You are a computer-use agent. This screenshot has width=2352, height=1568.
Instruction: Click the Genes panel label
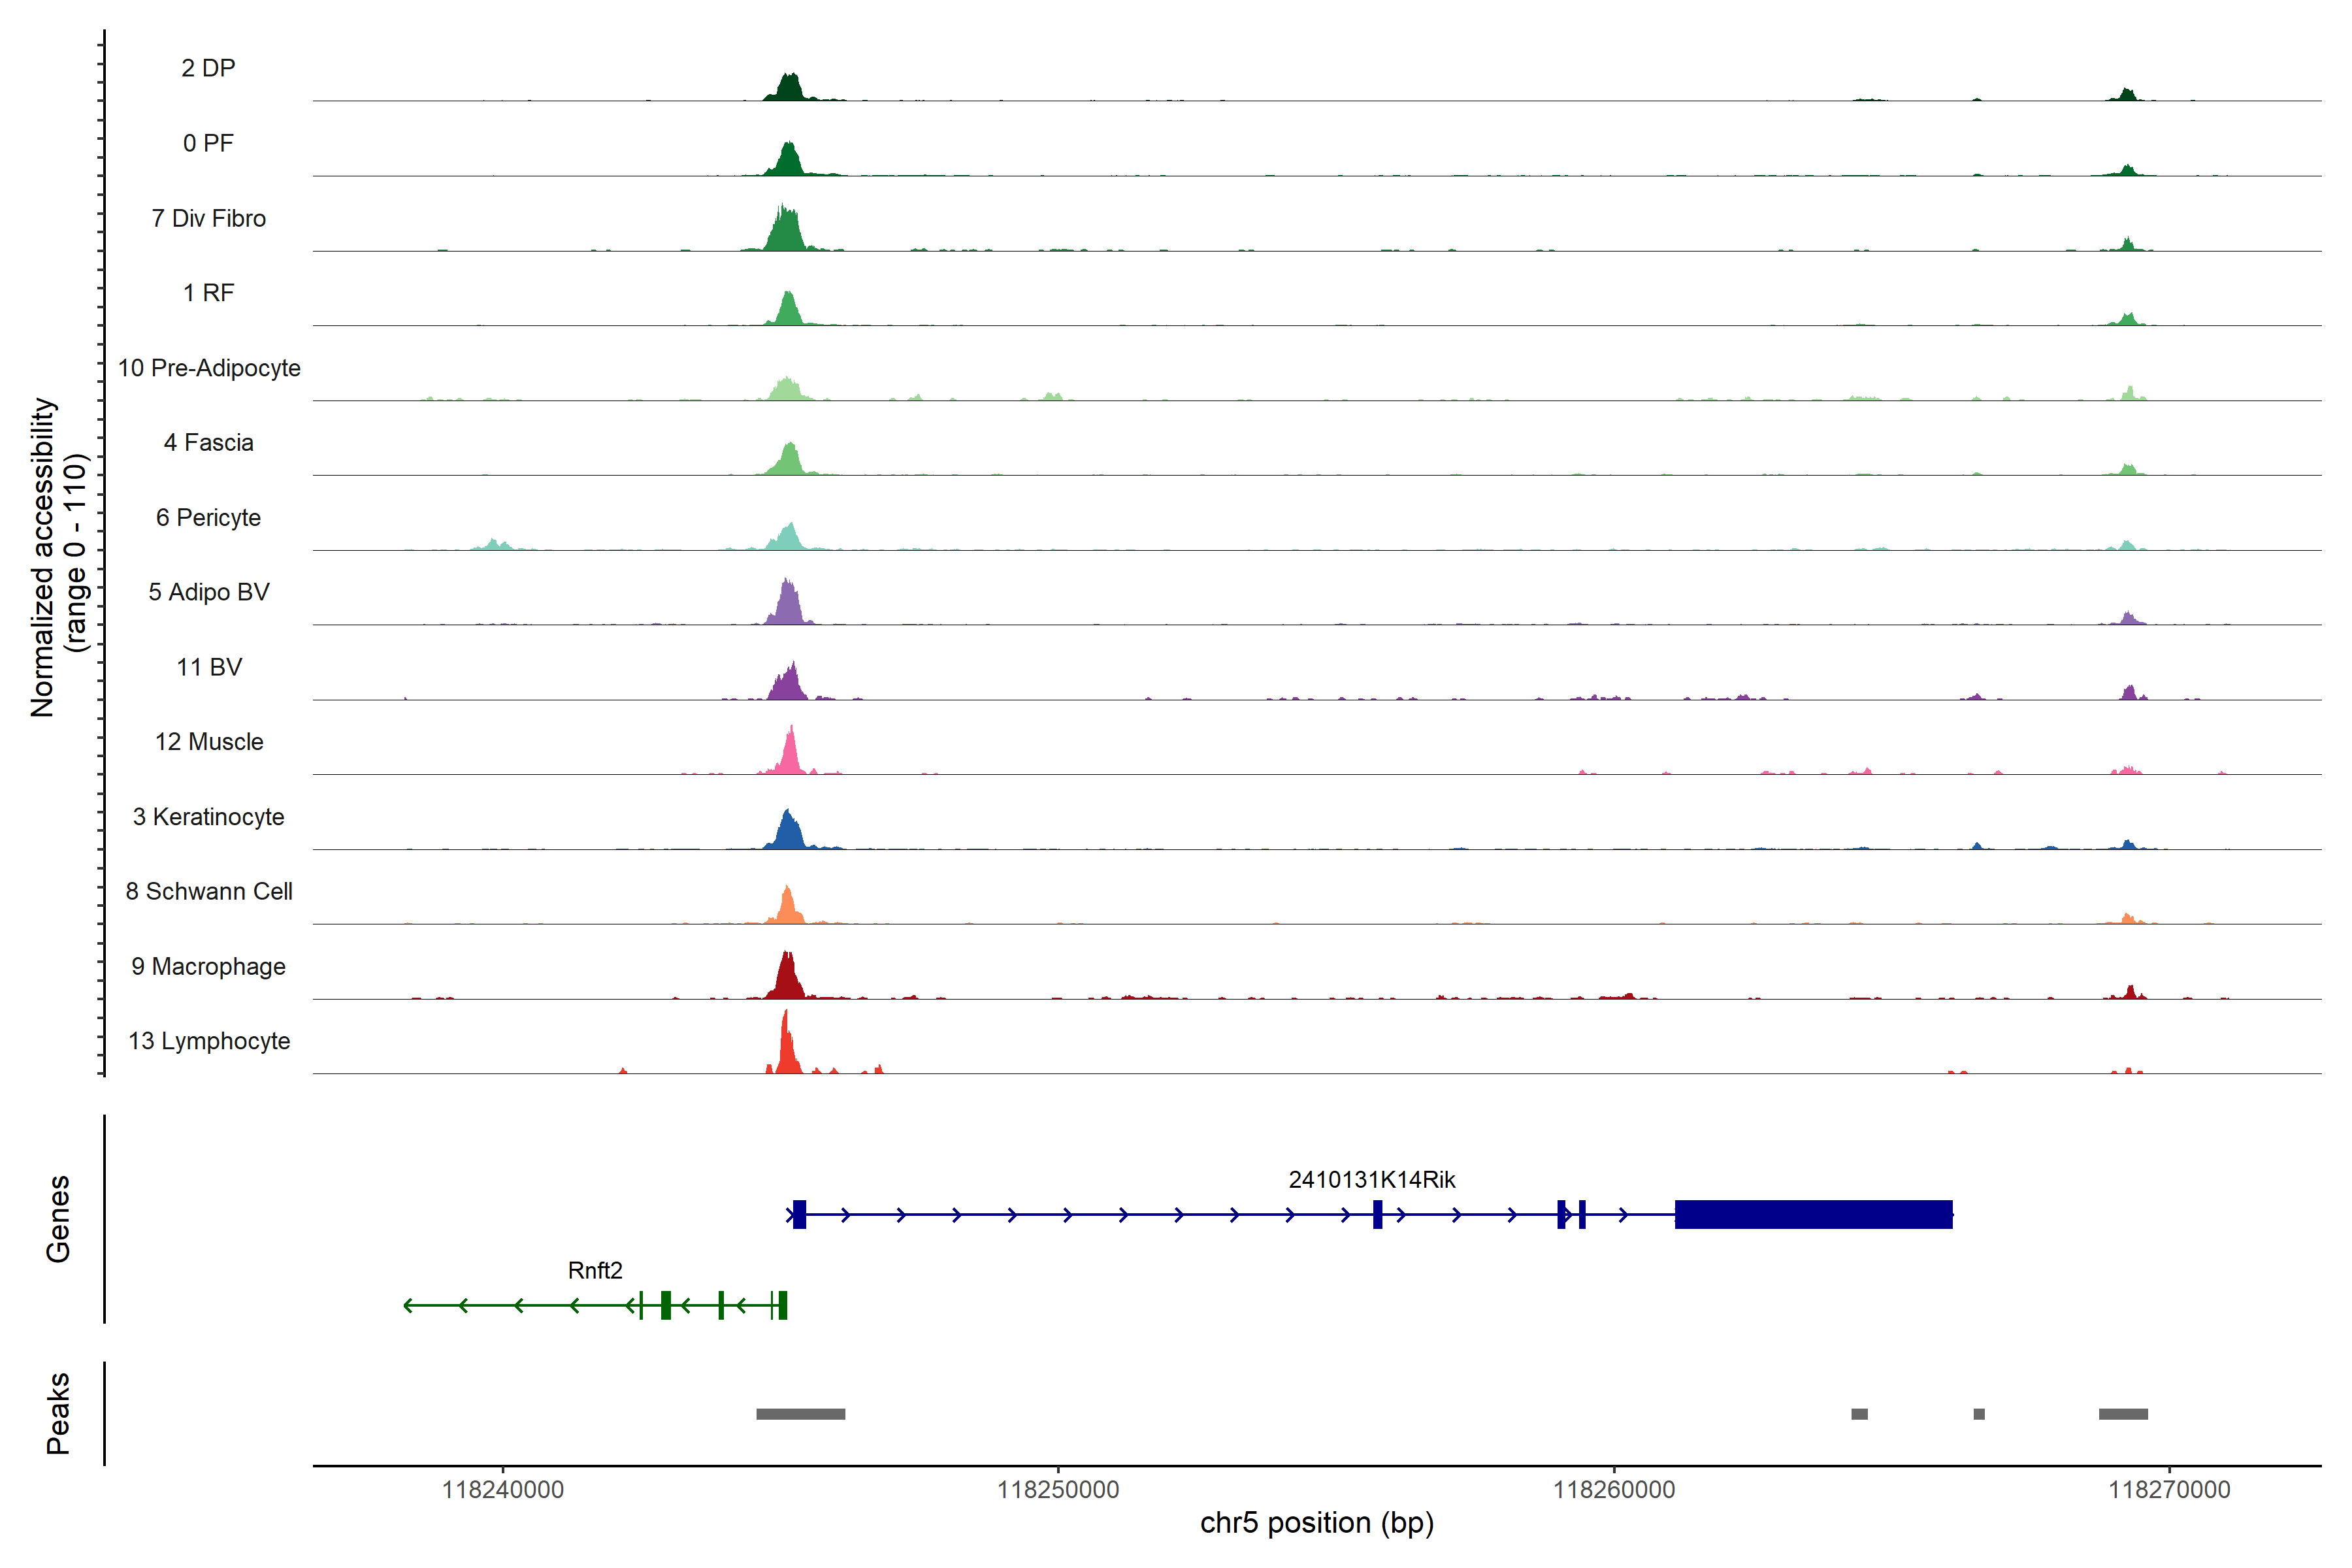(x=58, y=1219)
